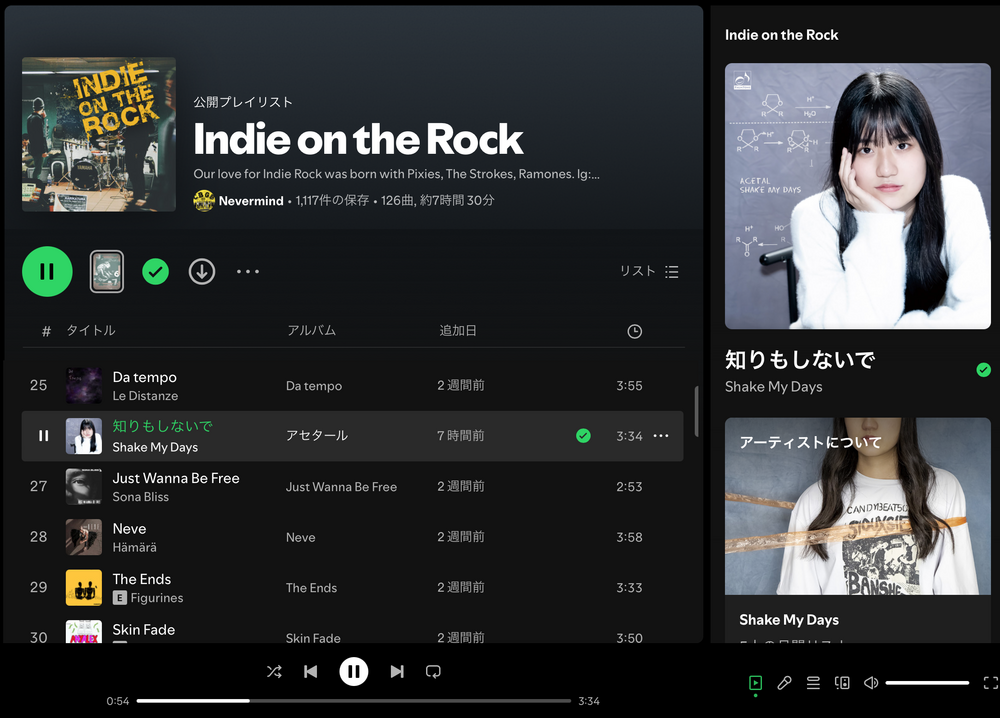Open the 知りもしないで track in the list
The height and width of the screenshot is (718, 1000).
point(163,426)
